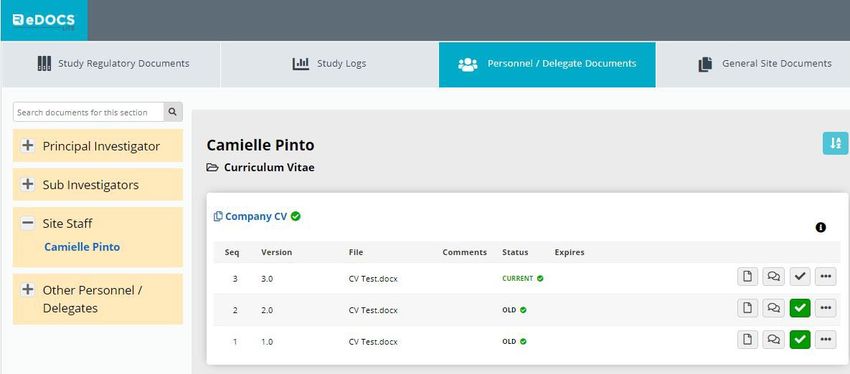Open more options ellipsis for version 3.0
The width and height of the screenshot is (850, 374).
(x=826, y=276)
